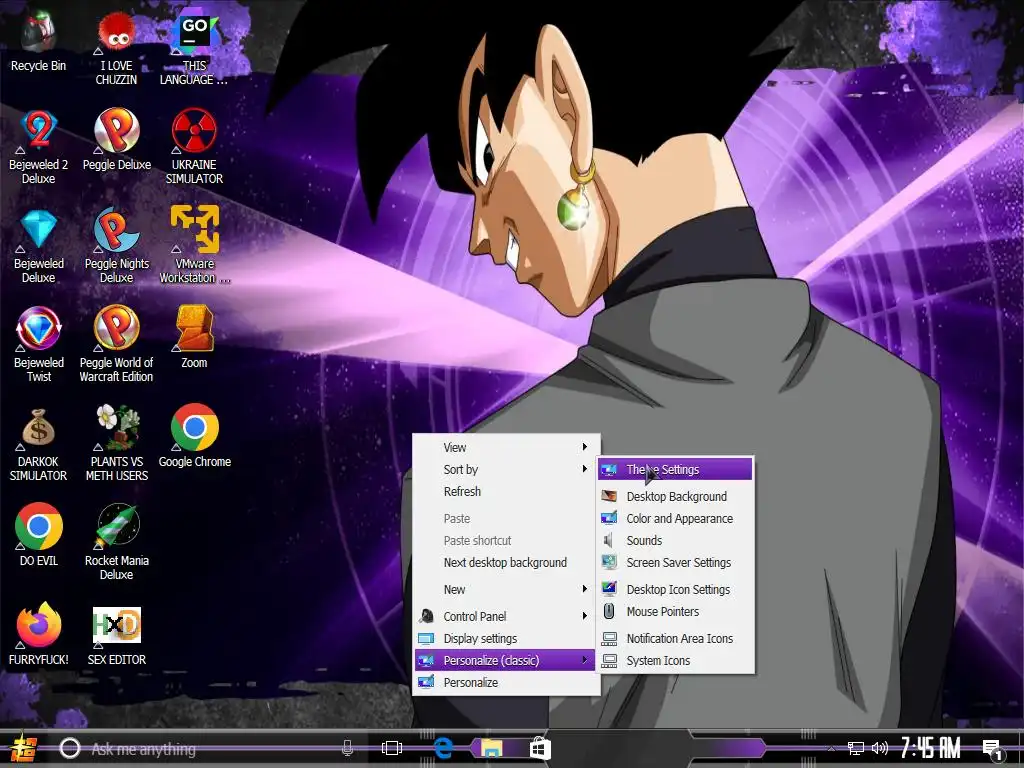Open the Recycle Bin desktop icon

tap(39, 42)
